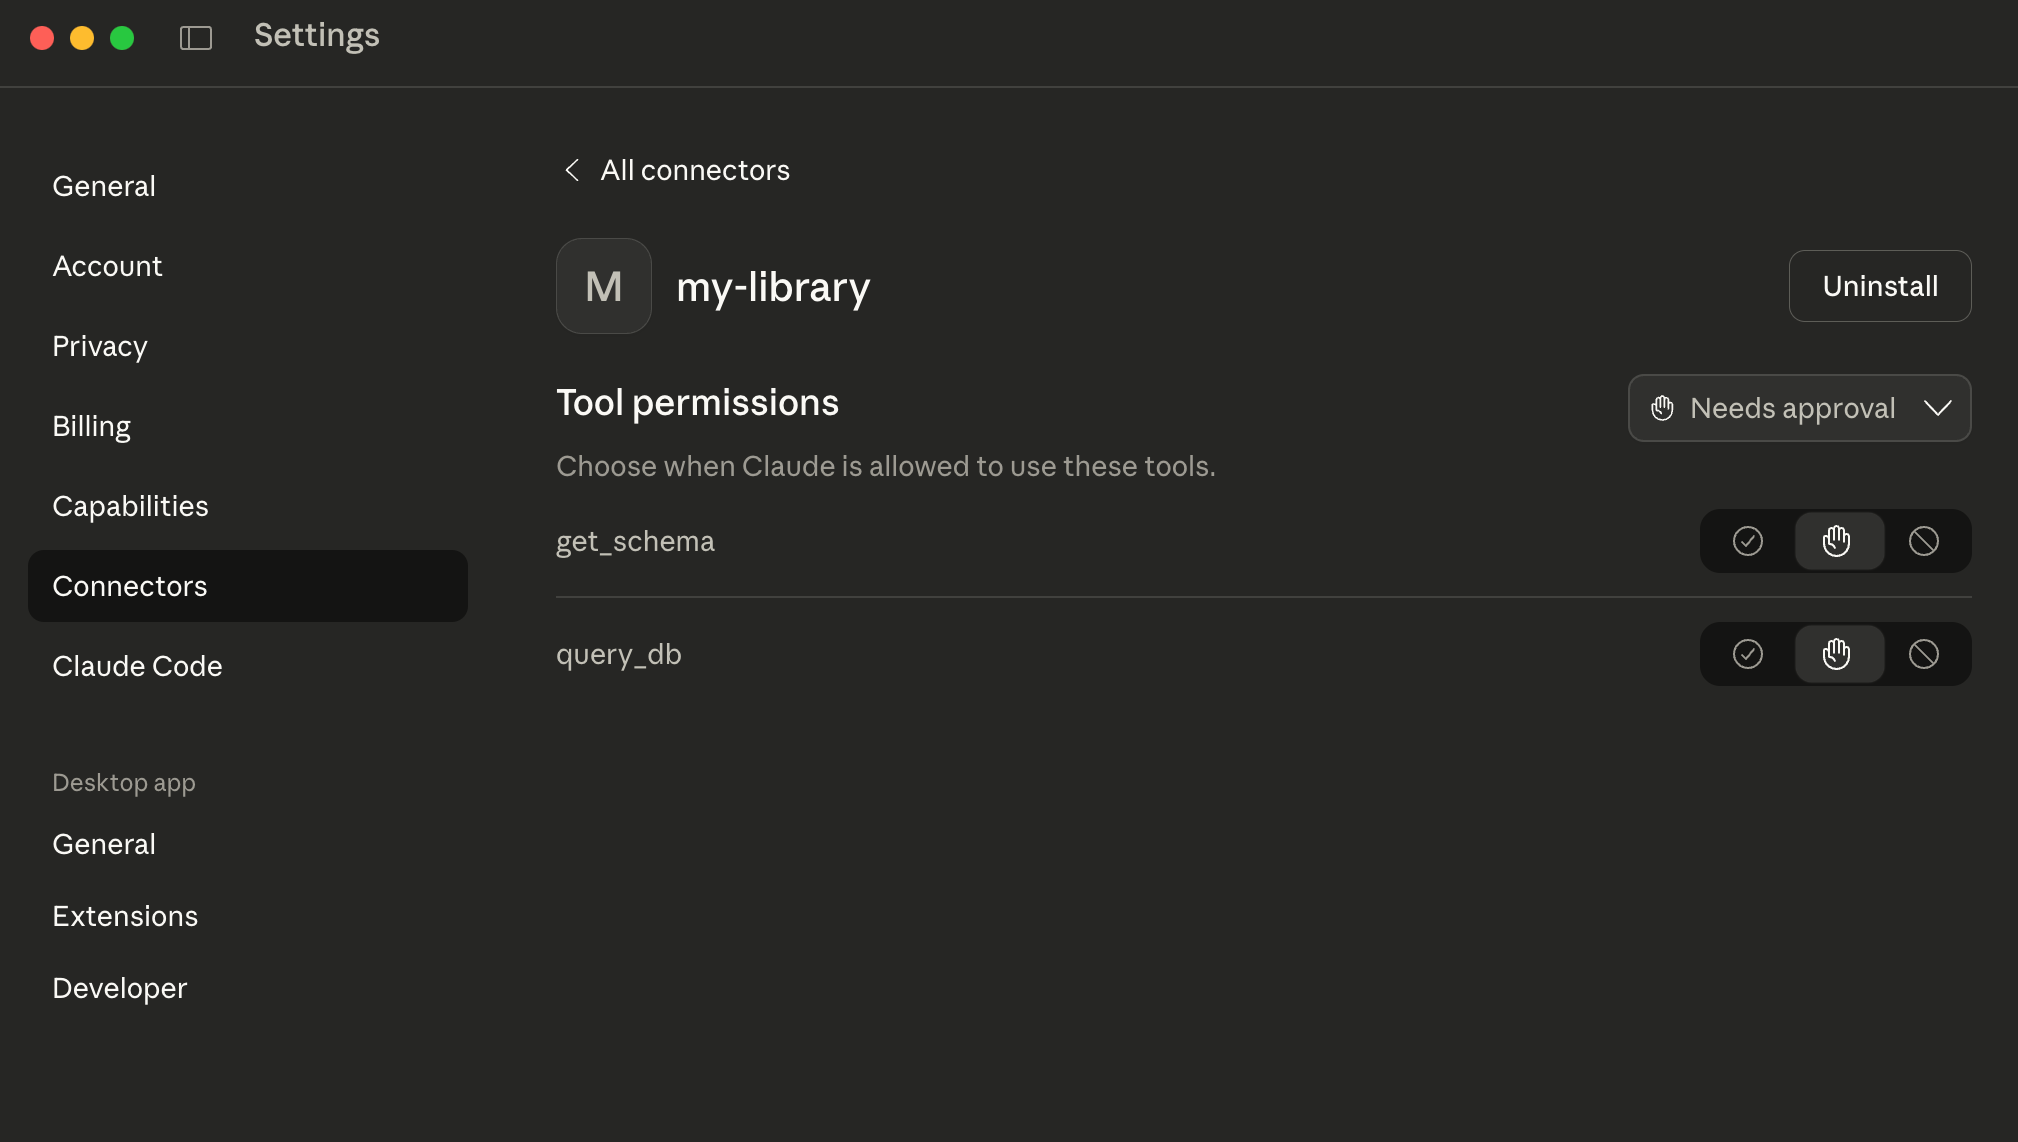The width and height of the screenshot is (2018, 1142).
Task: Select Claude Code in sidebar
Action: point(137,666)
